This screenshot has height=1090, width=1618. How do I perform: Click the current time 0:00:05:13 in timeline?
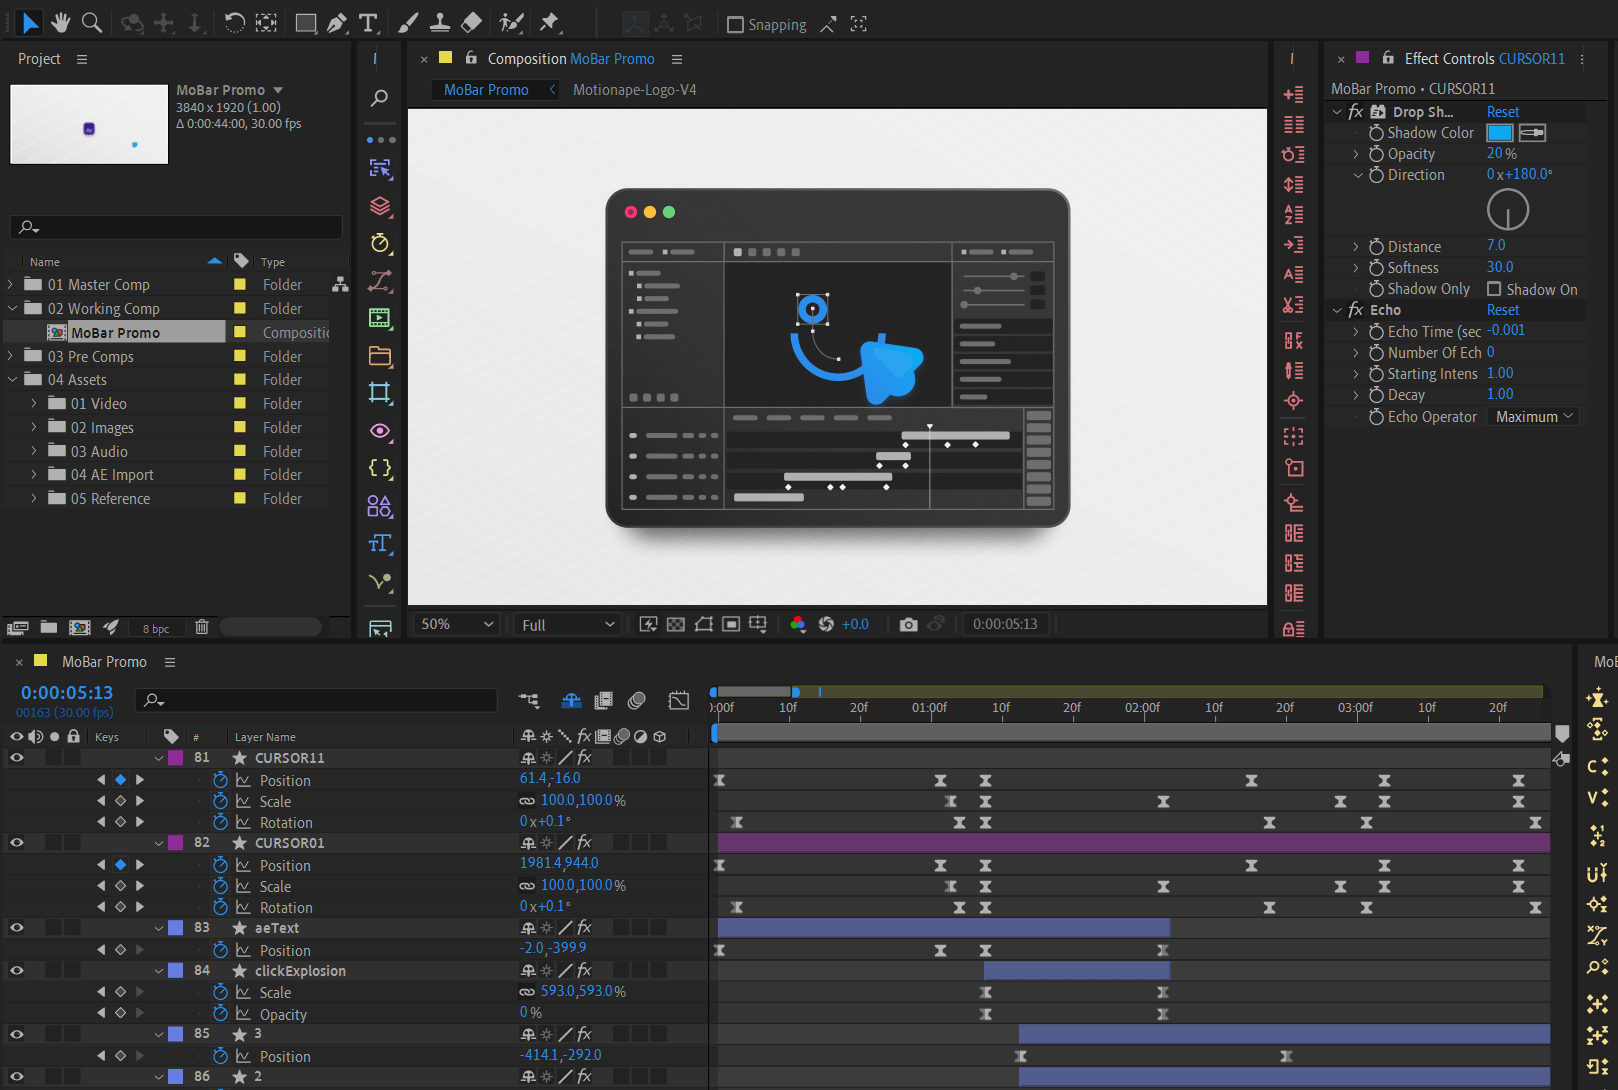[67, 692]
